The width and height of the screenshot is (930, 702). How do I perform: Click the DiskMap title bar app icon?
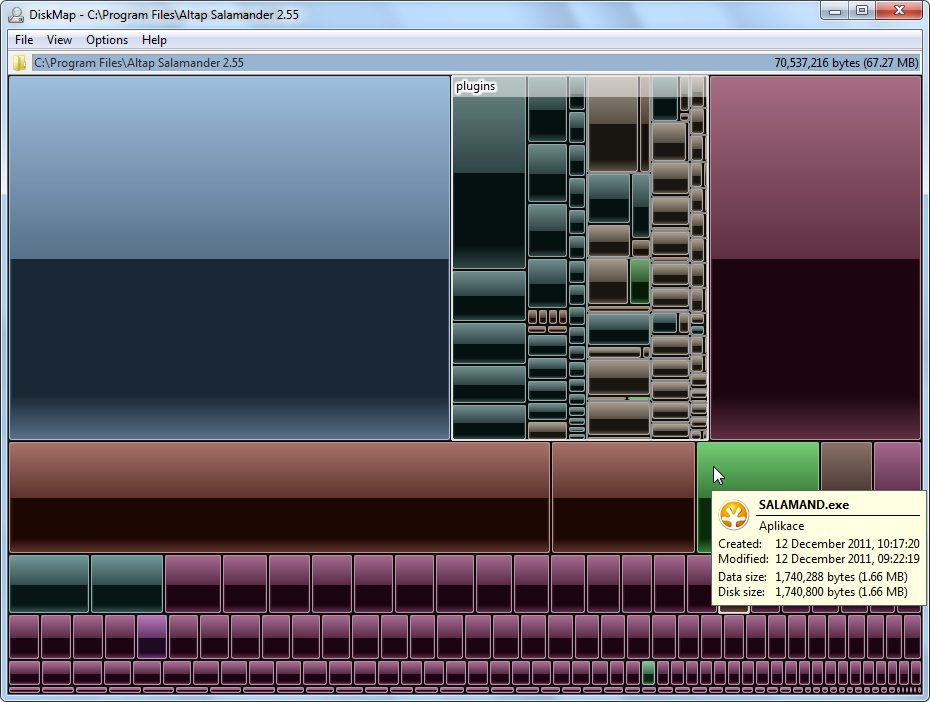(15, 14)
